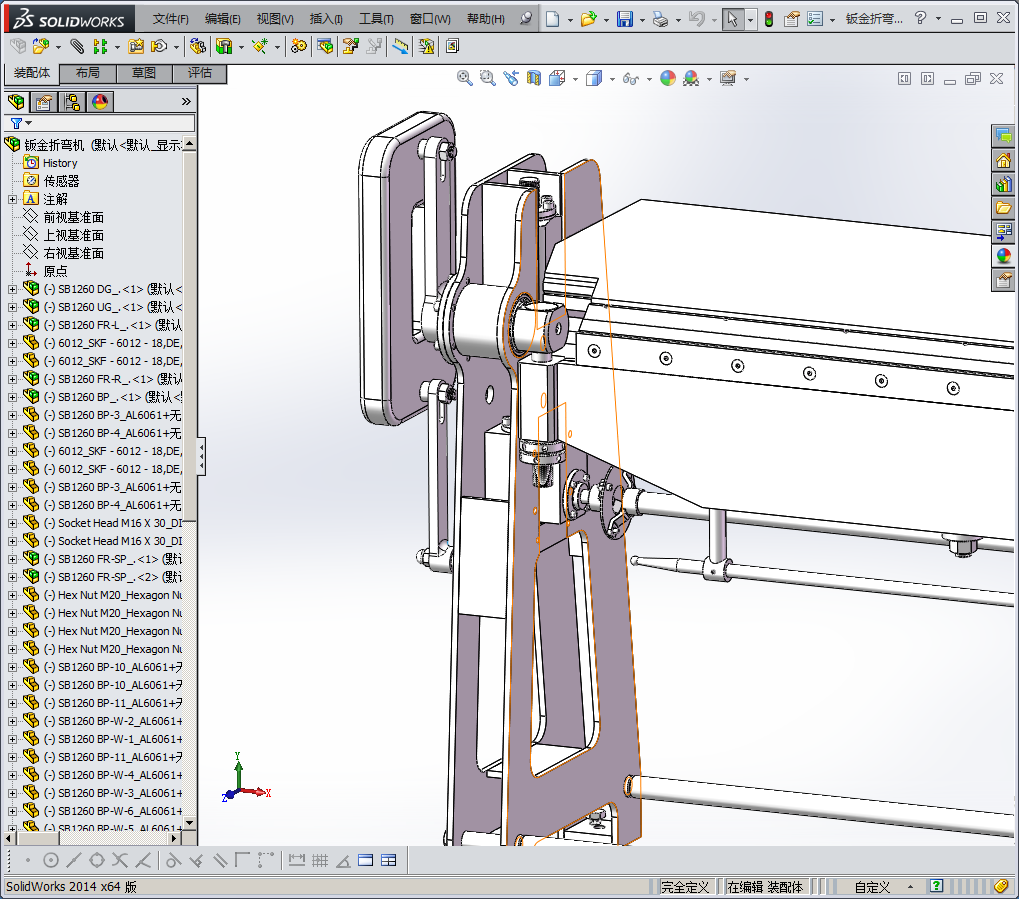Viewport: 1019px width, 899px height.
Task: Select 前视基准面 plane in the tree
Action: point(73,217)
